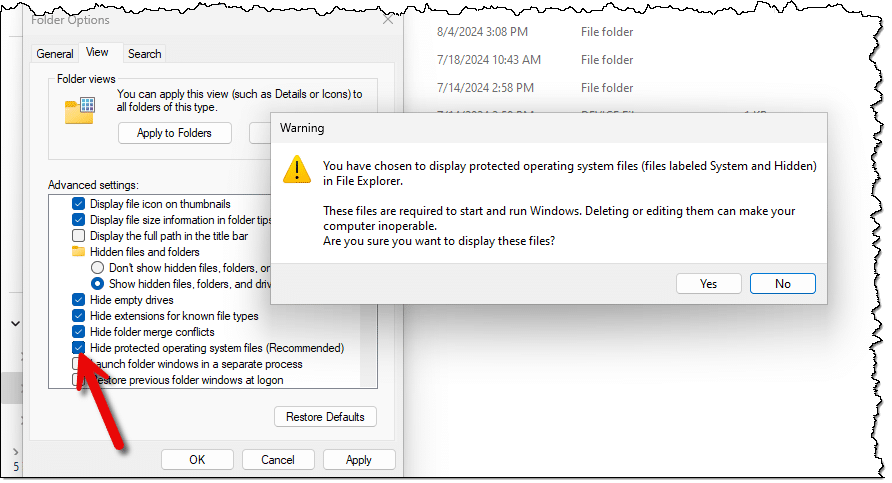Toggle Hide empty drives checkbox
The width and height of the screenshot is (892, 483).
pyautogui.click(x=79, y=300)
